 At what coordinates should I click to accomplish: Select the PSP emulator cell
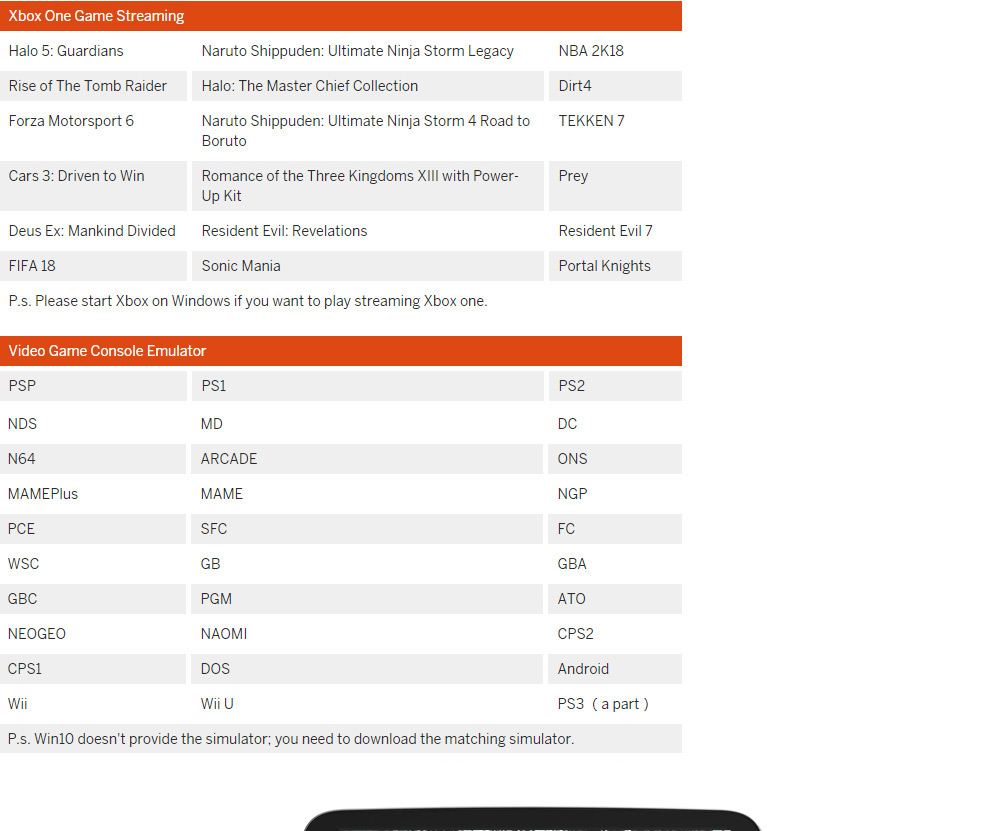click(x=22, y=386)
